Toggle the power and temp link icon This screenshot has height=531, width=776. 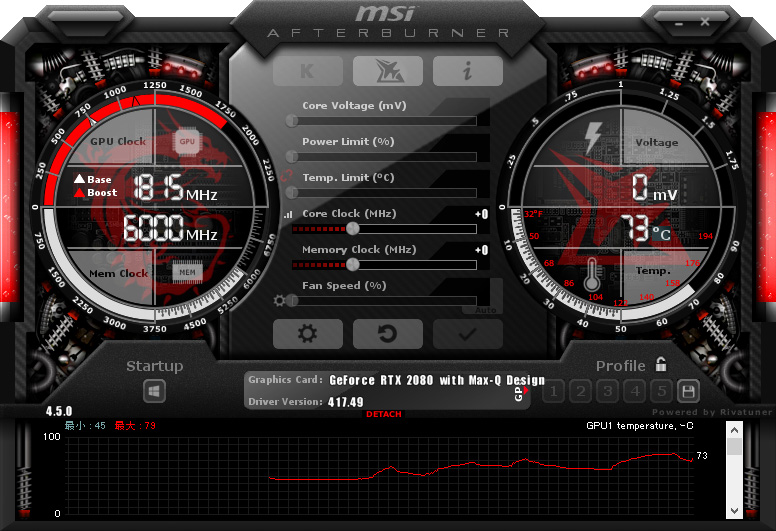287,175
